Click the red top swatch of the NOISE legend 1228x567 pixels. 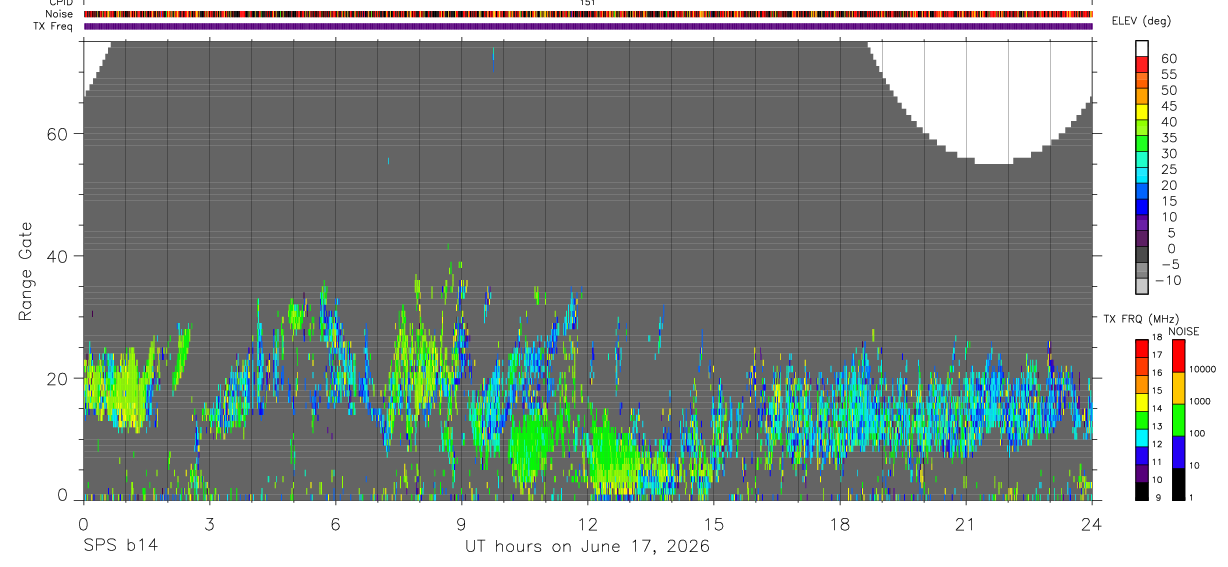[1178, 355]
